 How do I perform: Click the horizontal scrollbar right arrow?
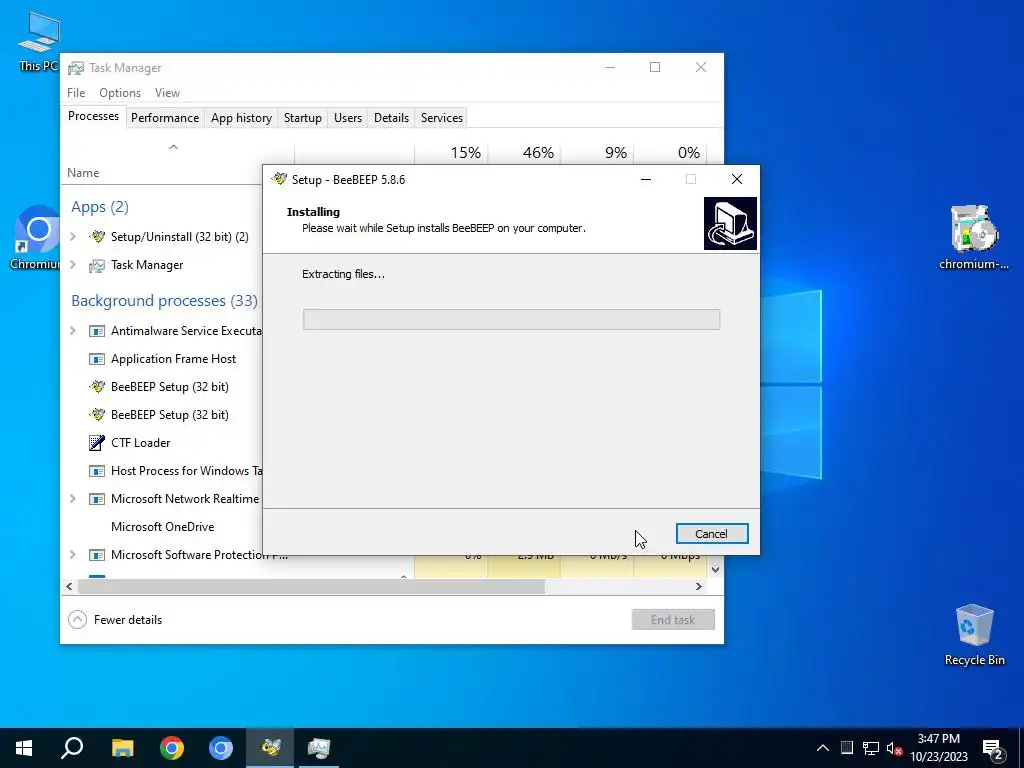(x=699, y=586)
